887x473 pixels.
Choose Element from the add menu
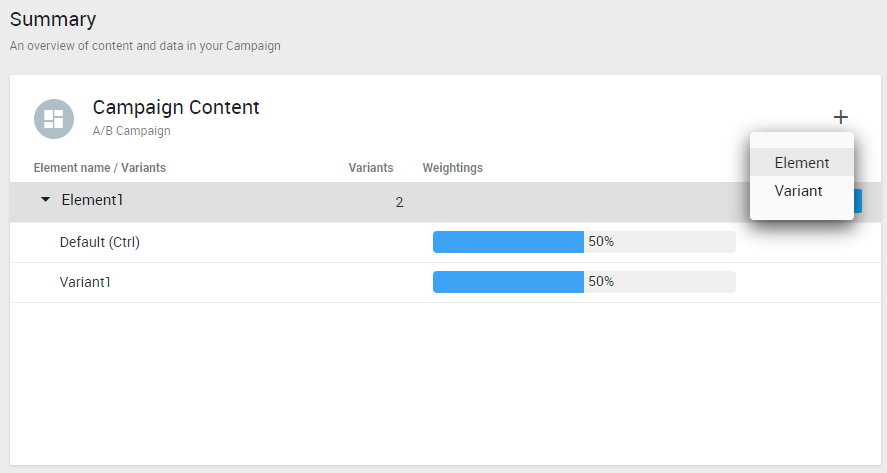801,163
